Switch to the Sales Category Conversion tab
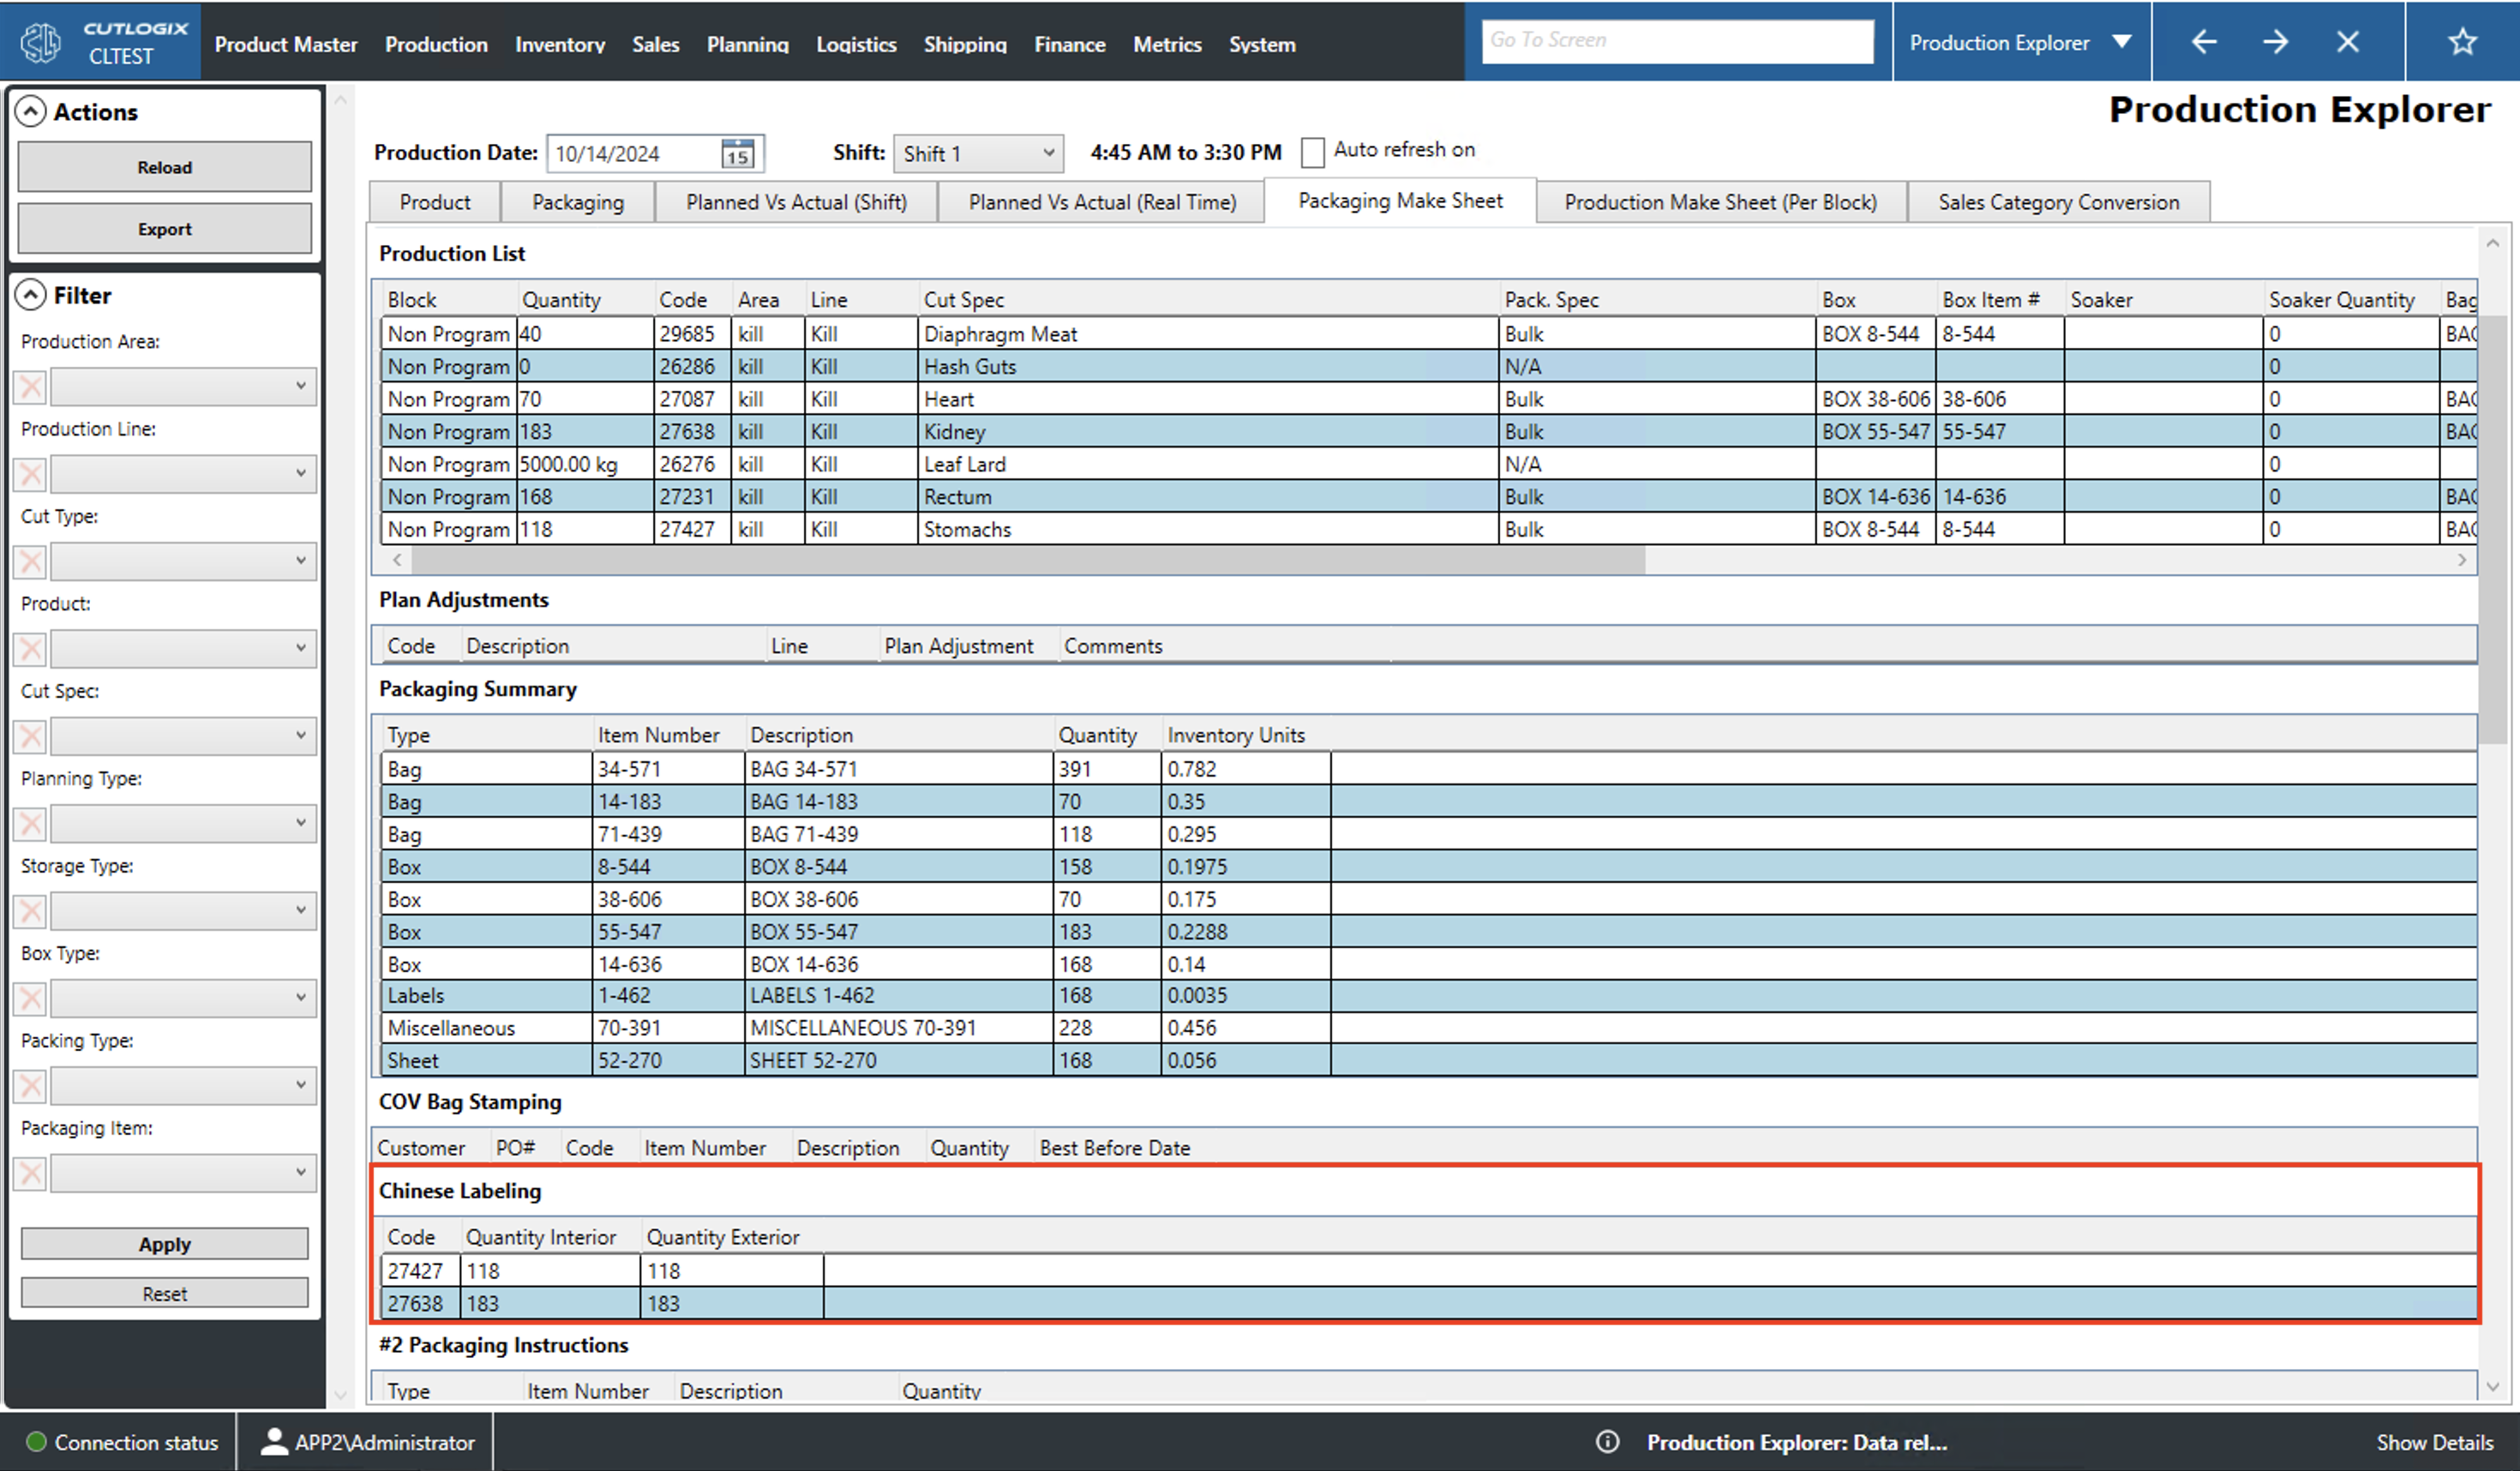Viewport: 2520px width, 1471px height. (x=2058, y=201)
